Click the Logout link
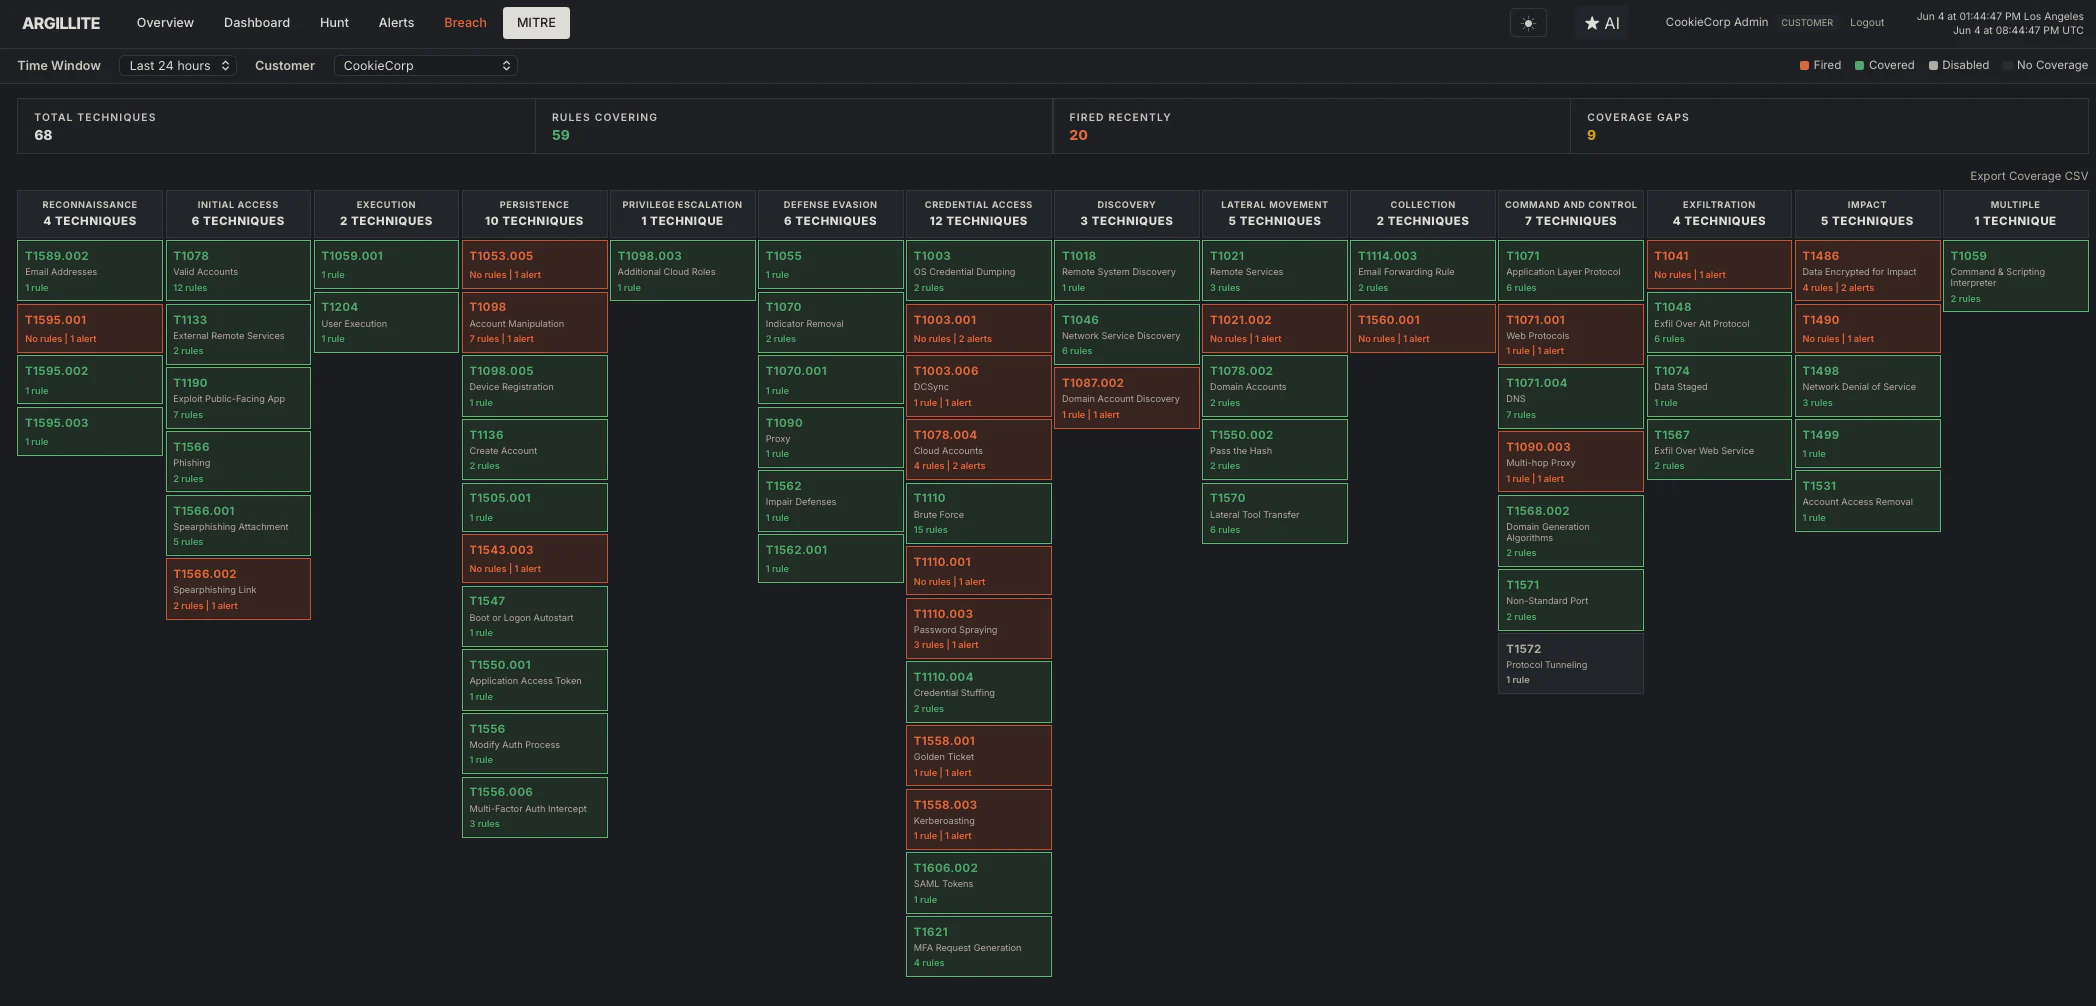2096x1006 pixels. click(1866, 22)
